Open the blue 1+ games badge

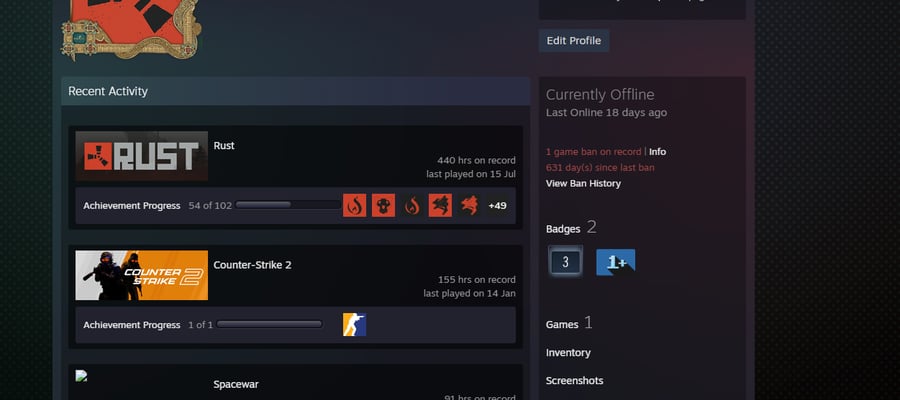click(616, 262)
